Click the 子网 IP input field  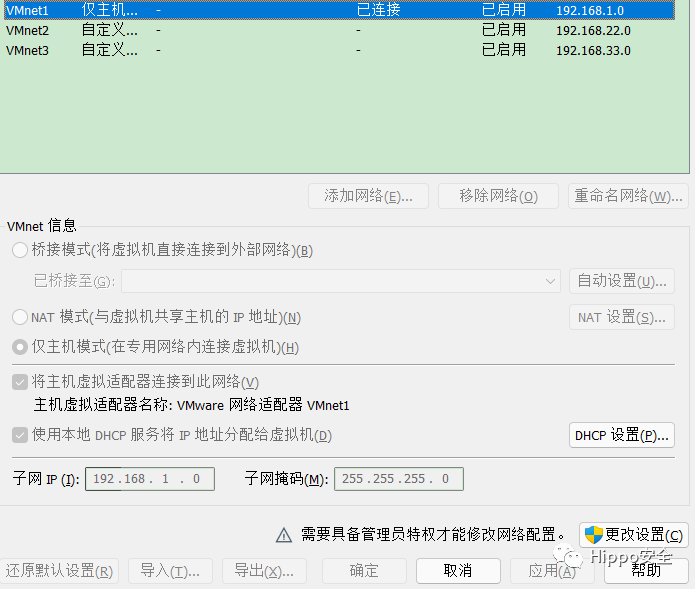coord(150,479)
